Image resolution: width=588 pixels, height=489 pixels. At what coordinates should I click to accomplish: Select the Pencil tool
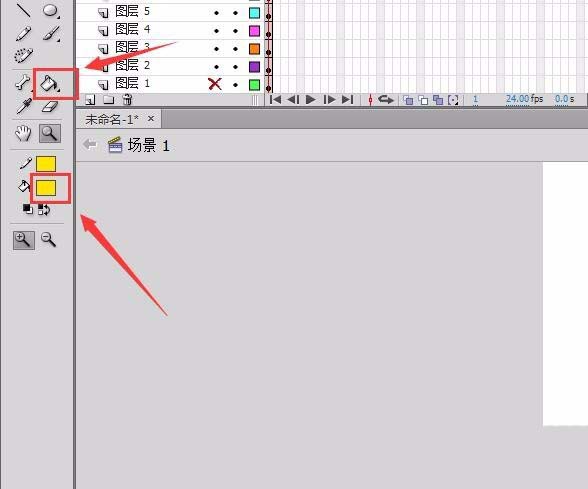[23, 34]
